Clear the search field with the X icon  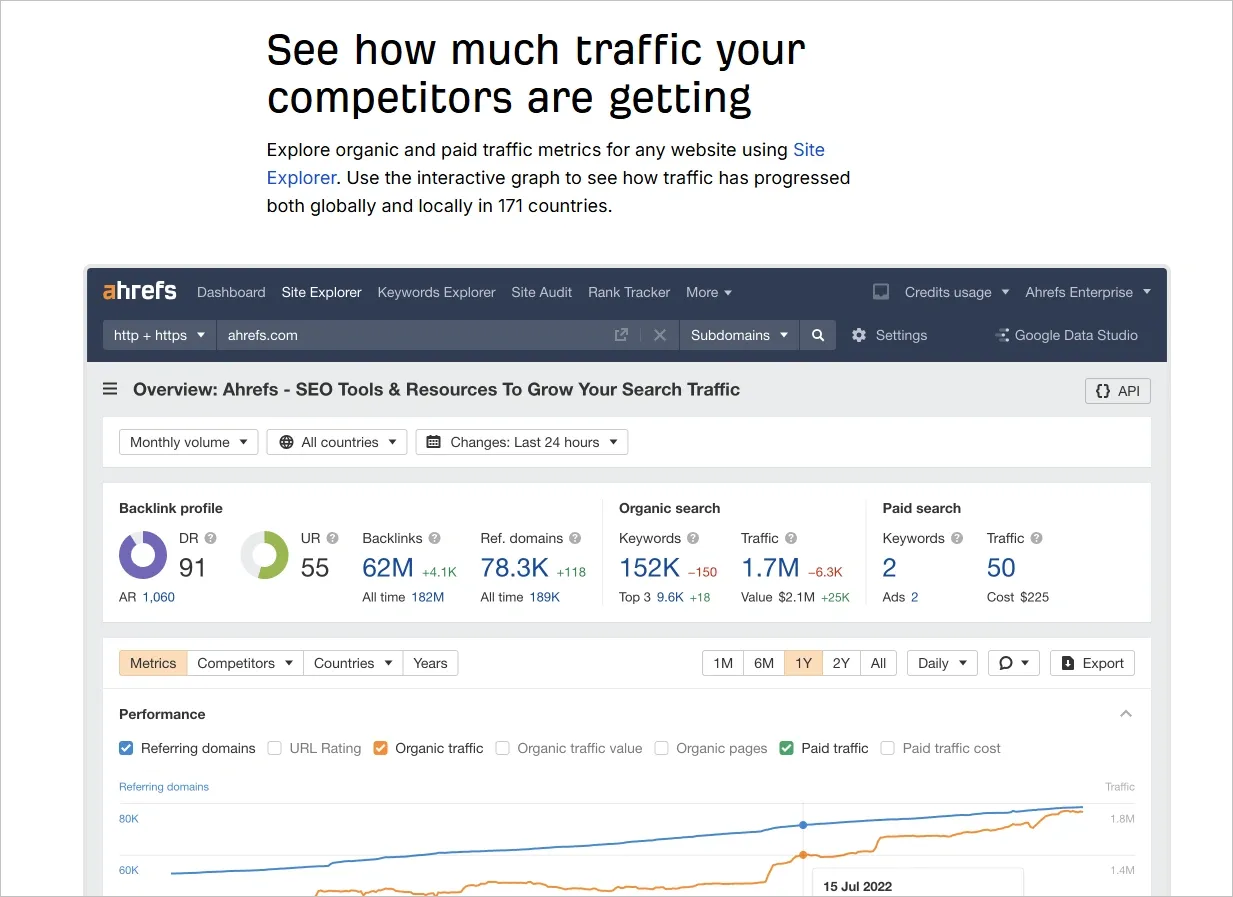(x=659, y=335)
